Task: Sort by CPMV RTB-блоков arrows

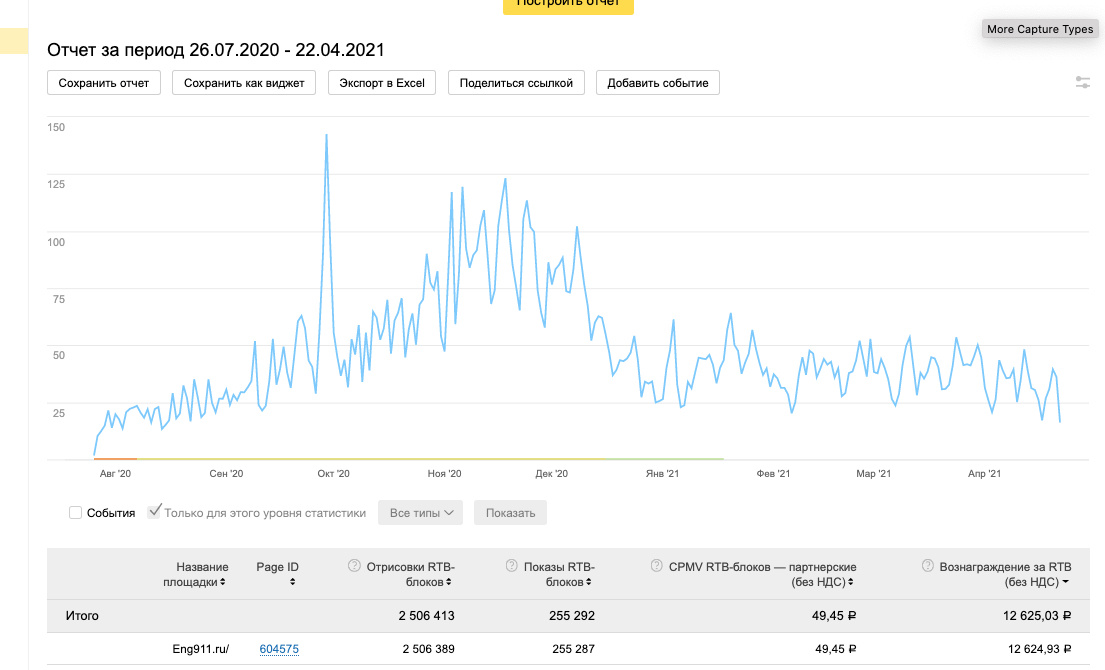Action: pos(851,583)
